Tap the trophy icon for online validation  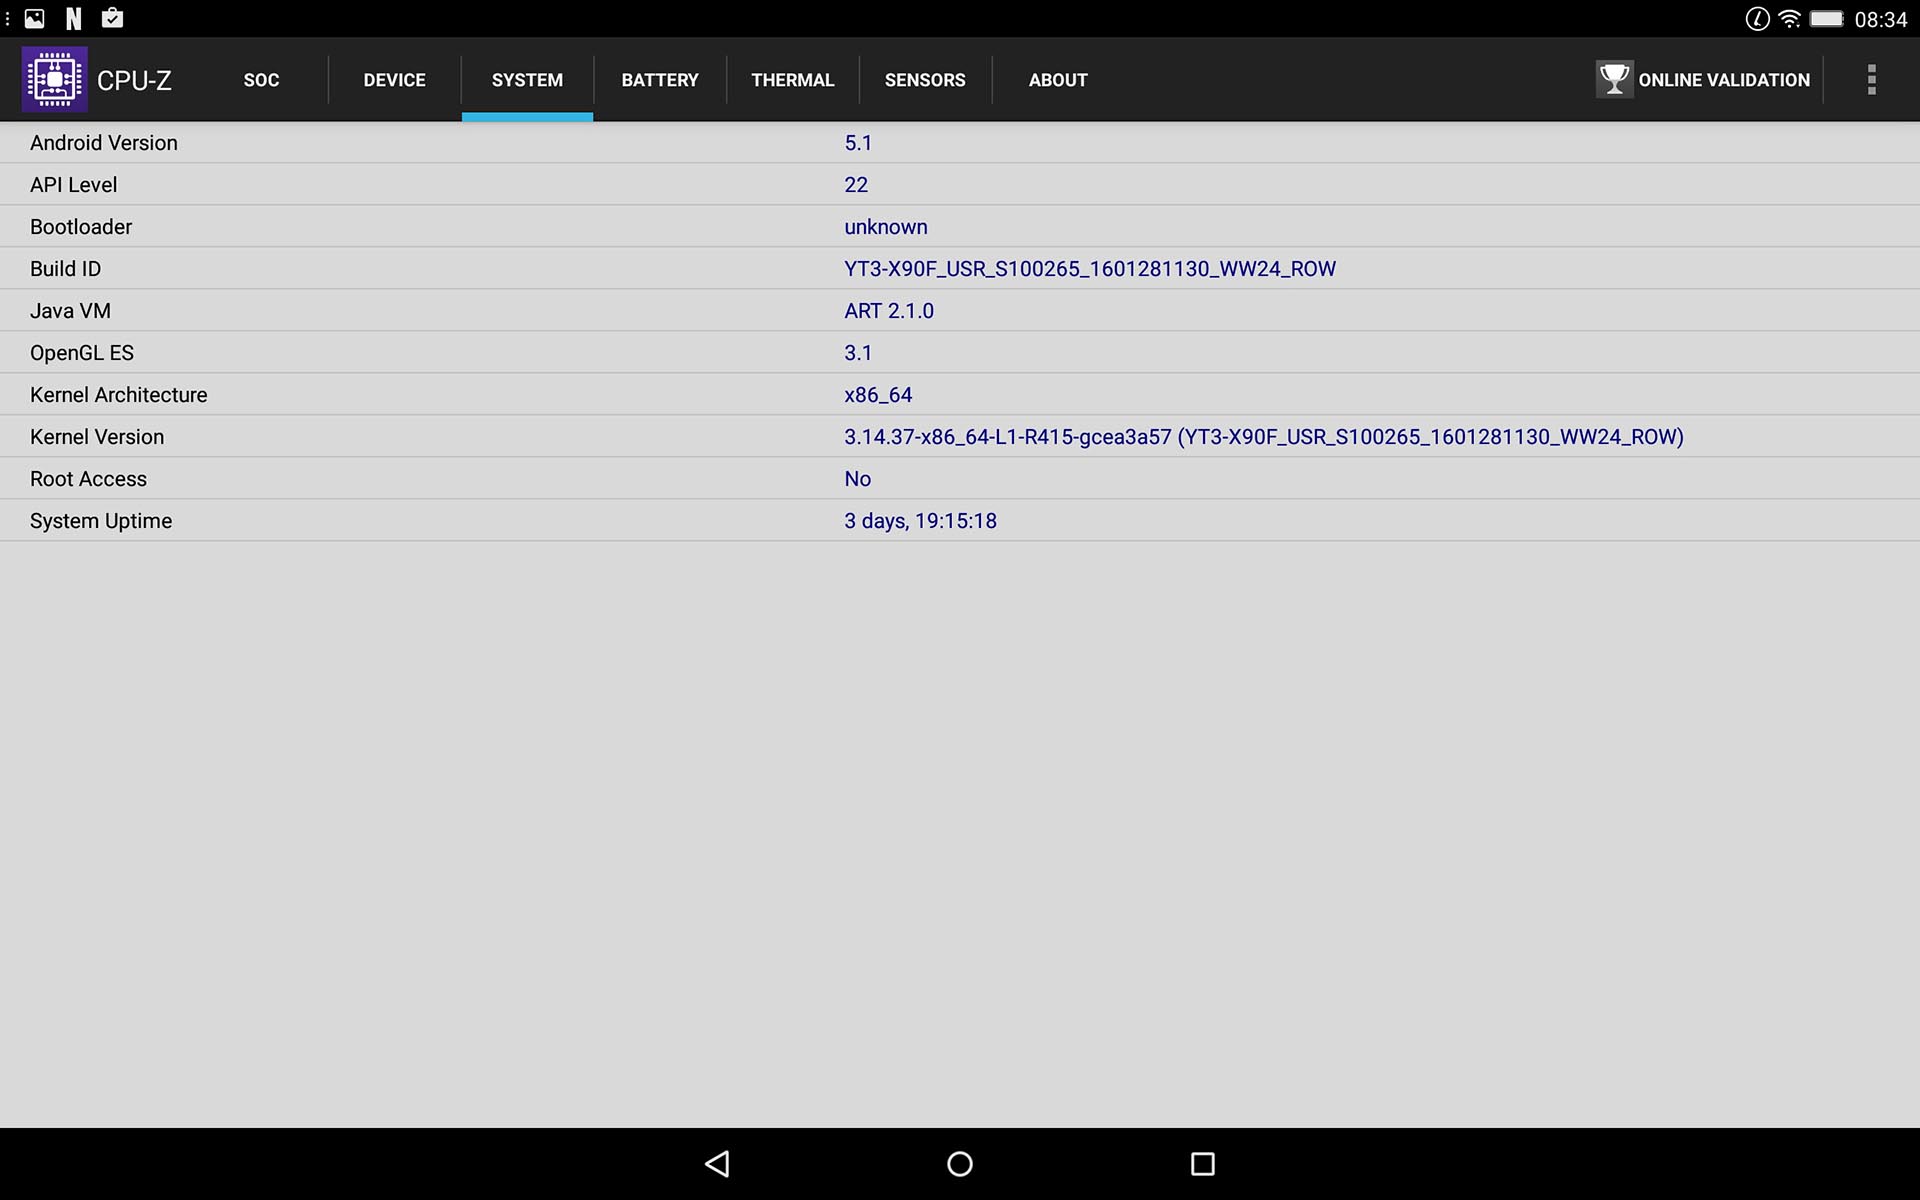point(1614,79)
